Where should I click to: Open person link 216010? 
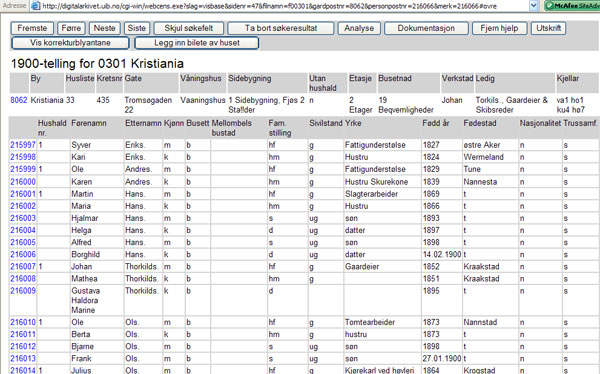tap(23, 322)
